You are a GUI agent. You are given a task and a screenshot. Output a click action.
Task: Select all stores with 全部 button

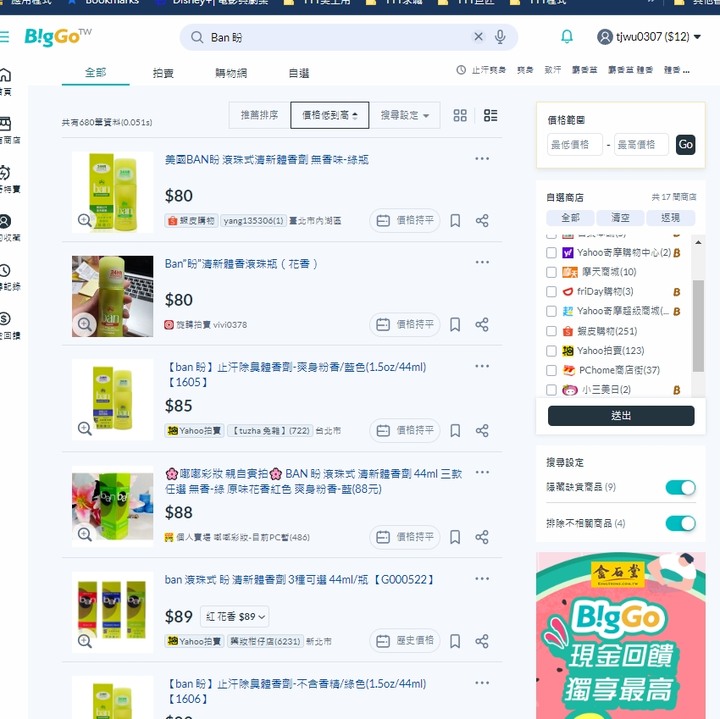point(570,218)
